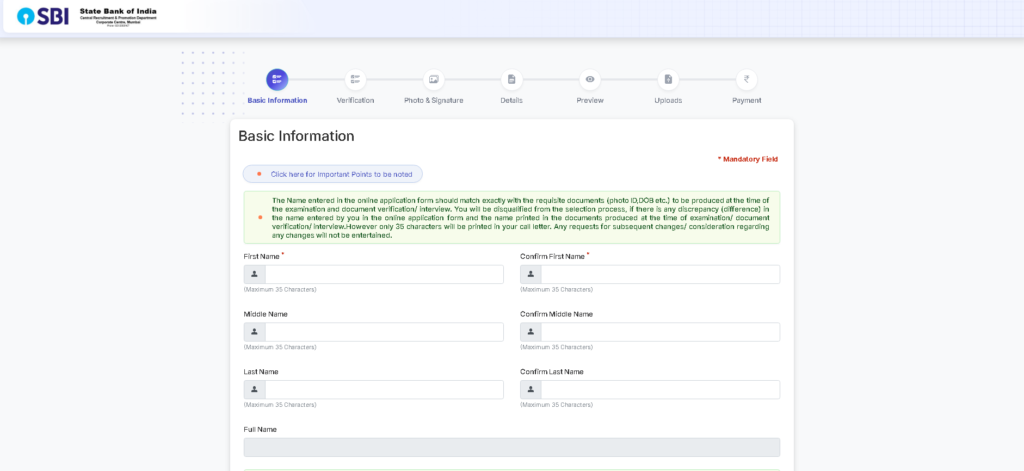Switch to the Verification label
Viewport: 1024px width, 471px height.
click(355, 101)
